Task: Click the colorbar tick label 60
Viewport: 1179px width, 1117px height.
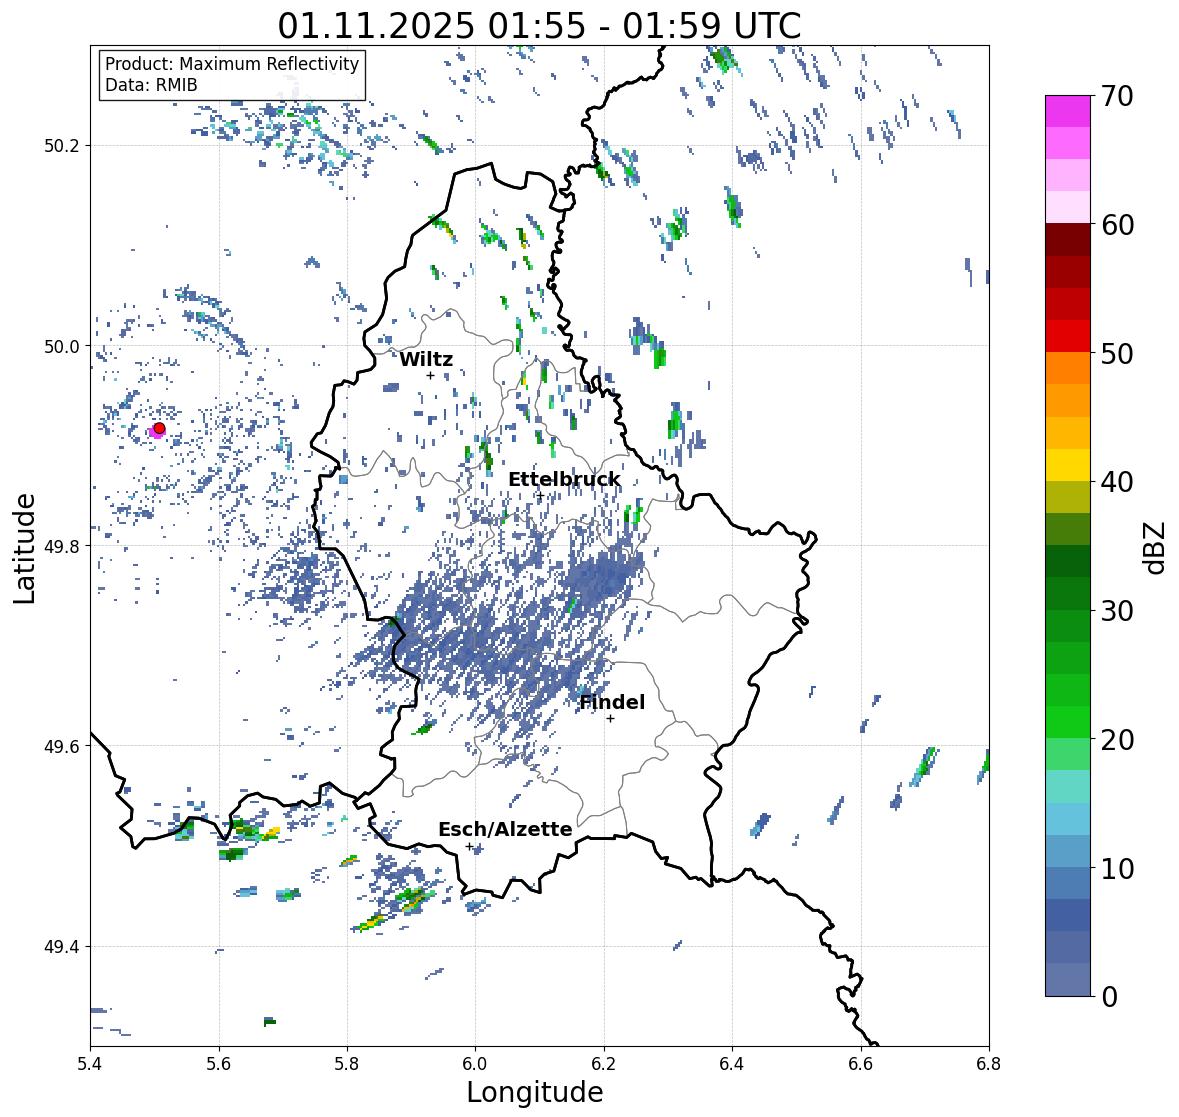Action: pos(1117,225)
